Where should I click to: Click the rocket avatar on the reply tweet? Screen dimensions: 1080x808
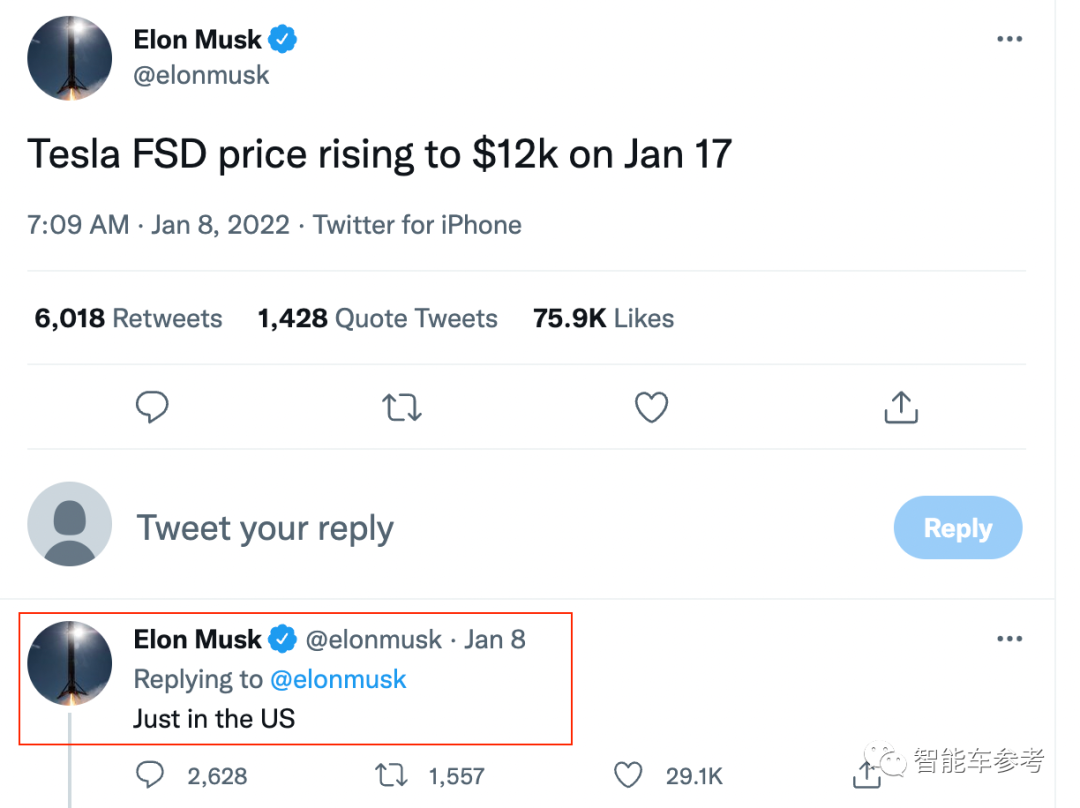tap(70, 663)
